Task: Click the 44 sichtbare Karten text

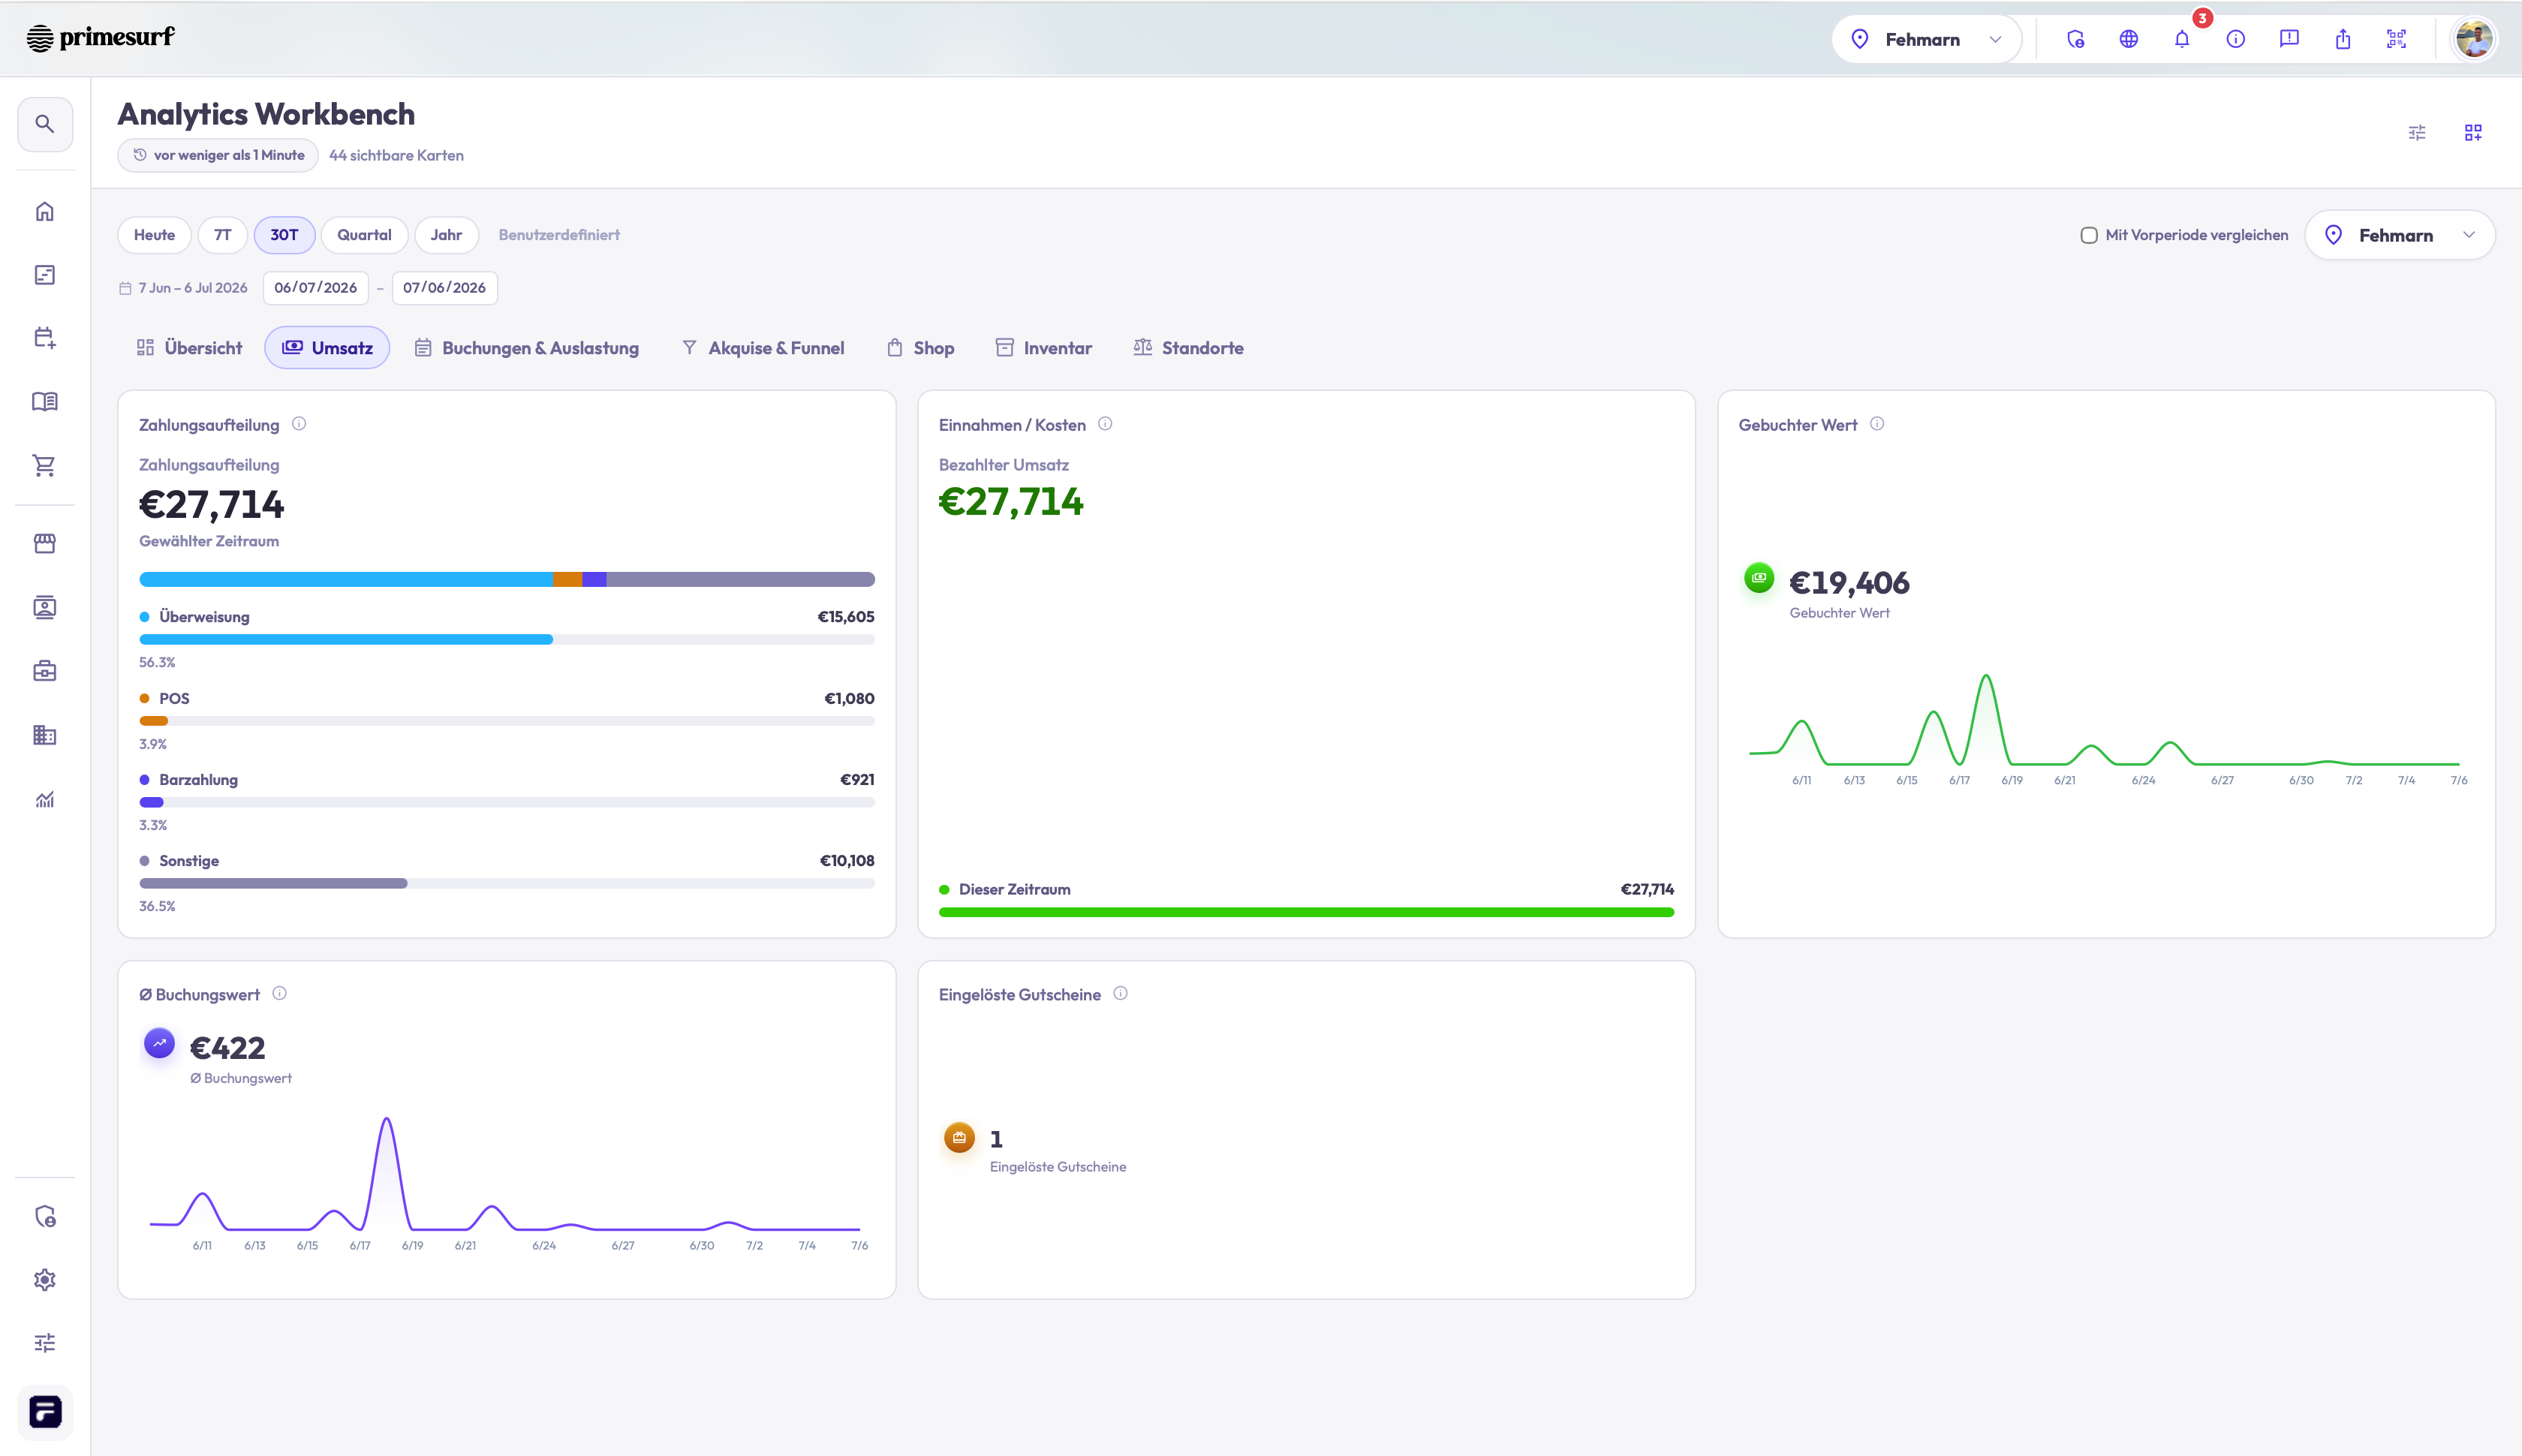Action: (x=396, y=155)
